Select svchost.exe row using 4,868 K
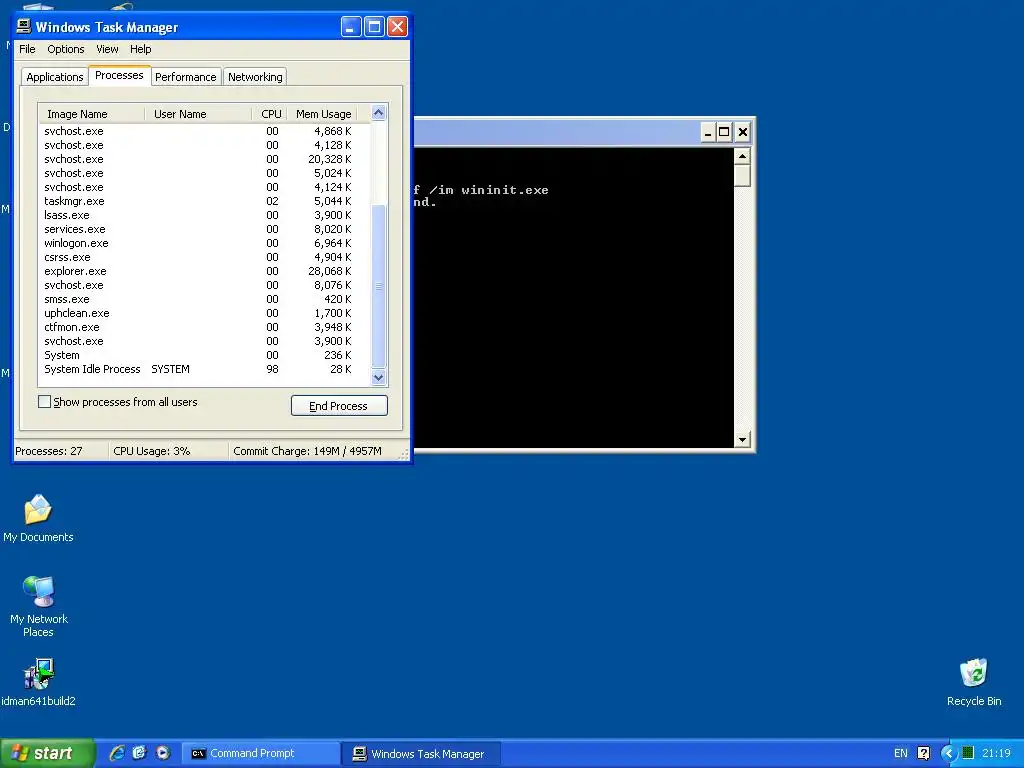This screenshot has width=1024, height=768. (x=204, y=131)
